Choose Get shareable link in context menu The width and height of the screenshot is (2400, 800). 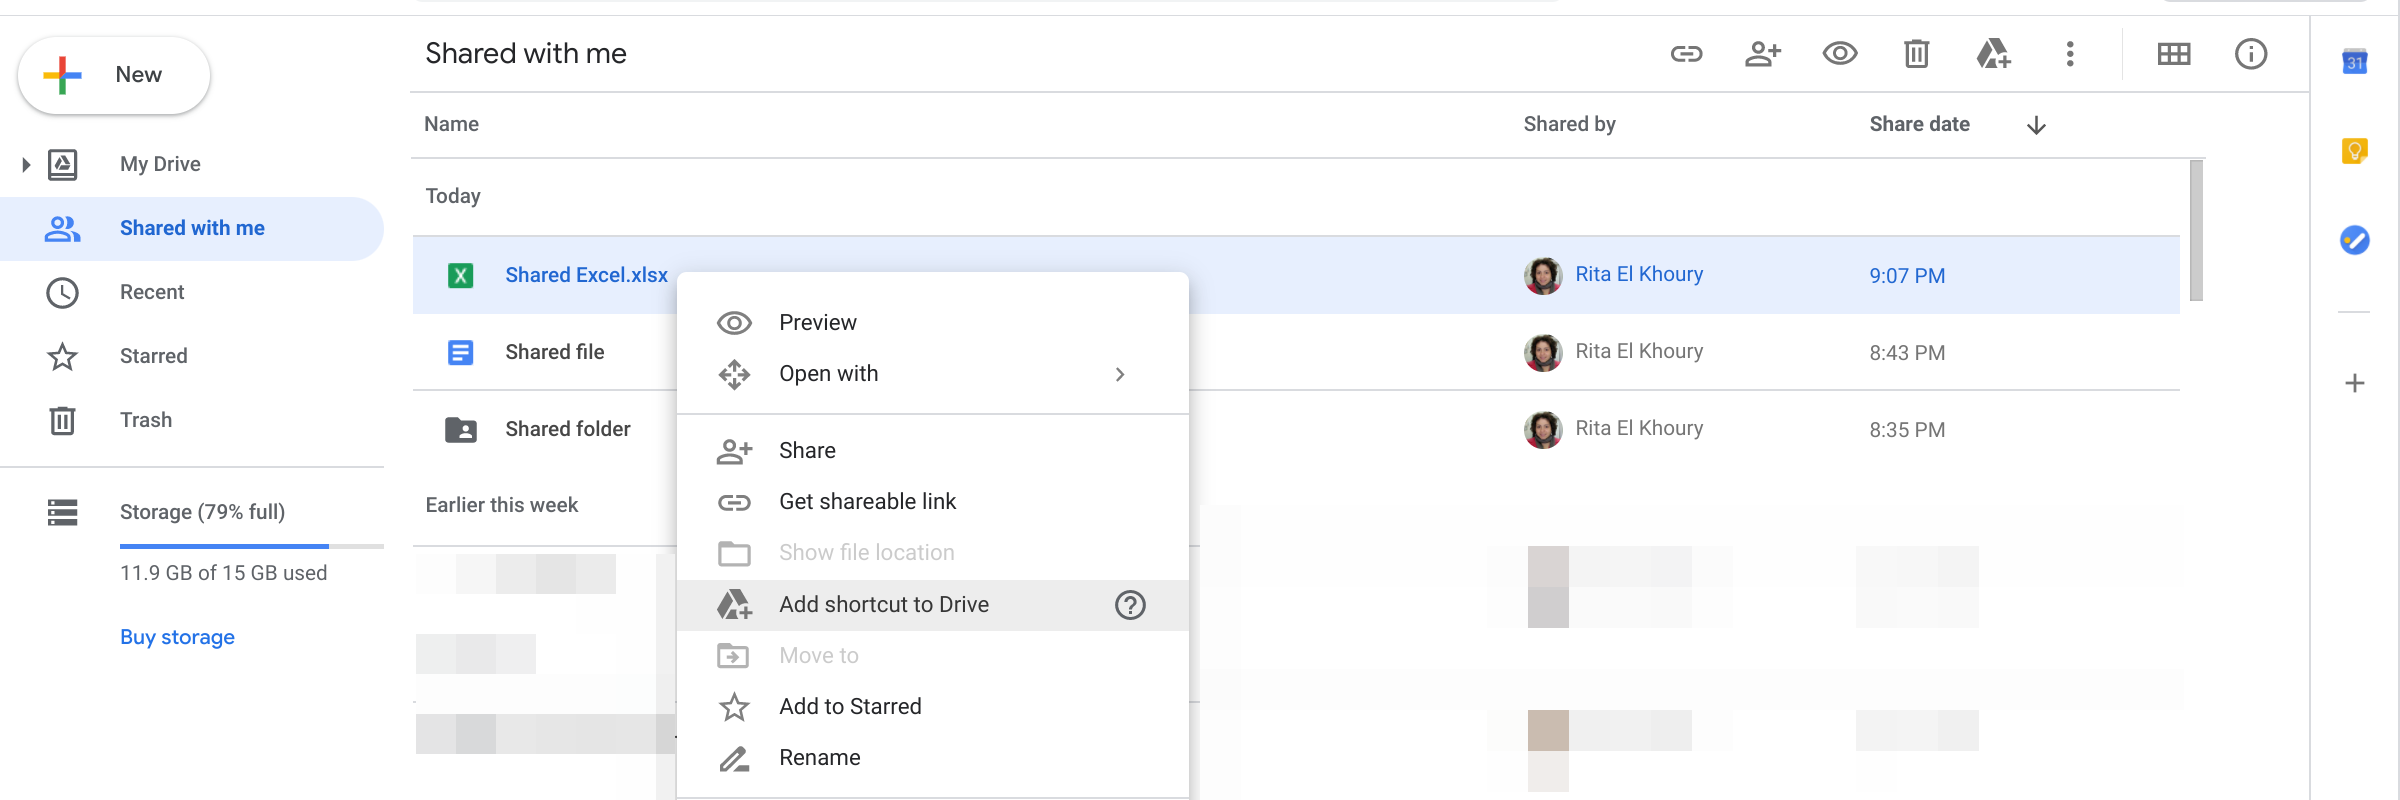click(x=933, y=502)
